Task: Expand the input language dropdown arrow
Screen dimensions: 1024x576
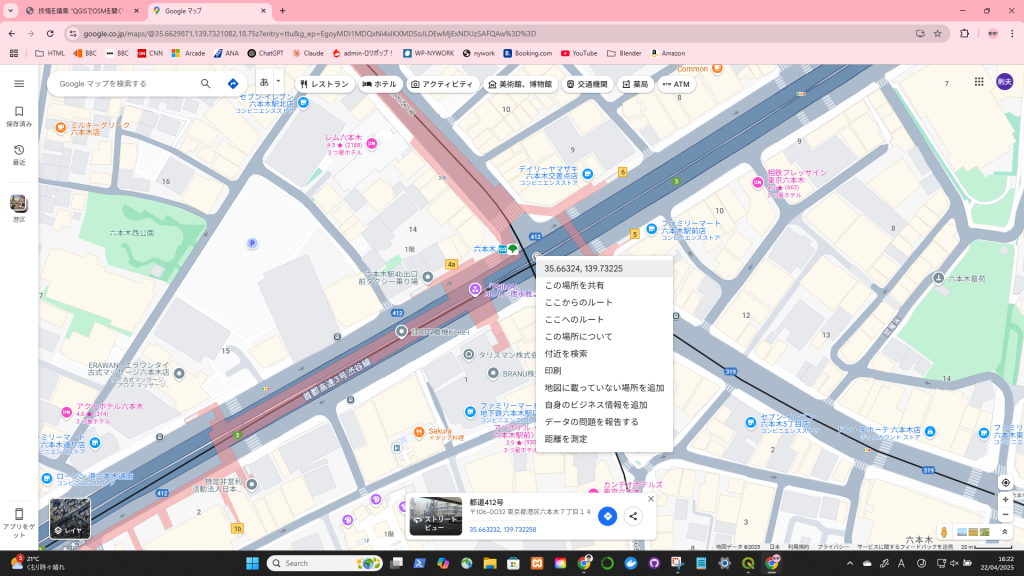Action: coord(278,82)
